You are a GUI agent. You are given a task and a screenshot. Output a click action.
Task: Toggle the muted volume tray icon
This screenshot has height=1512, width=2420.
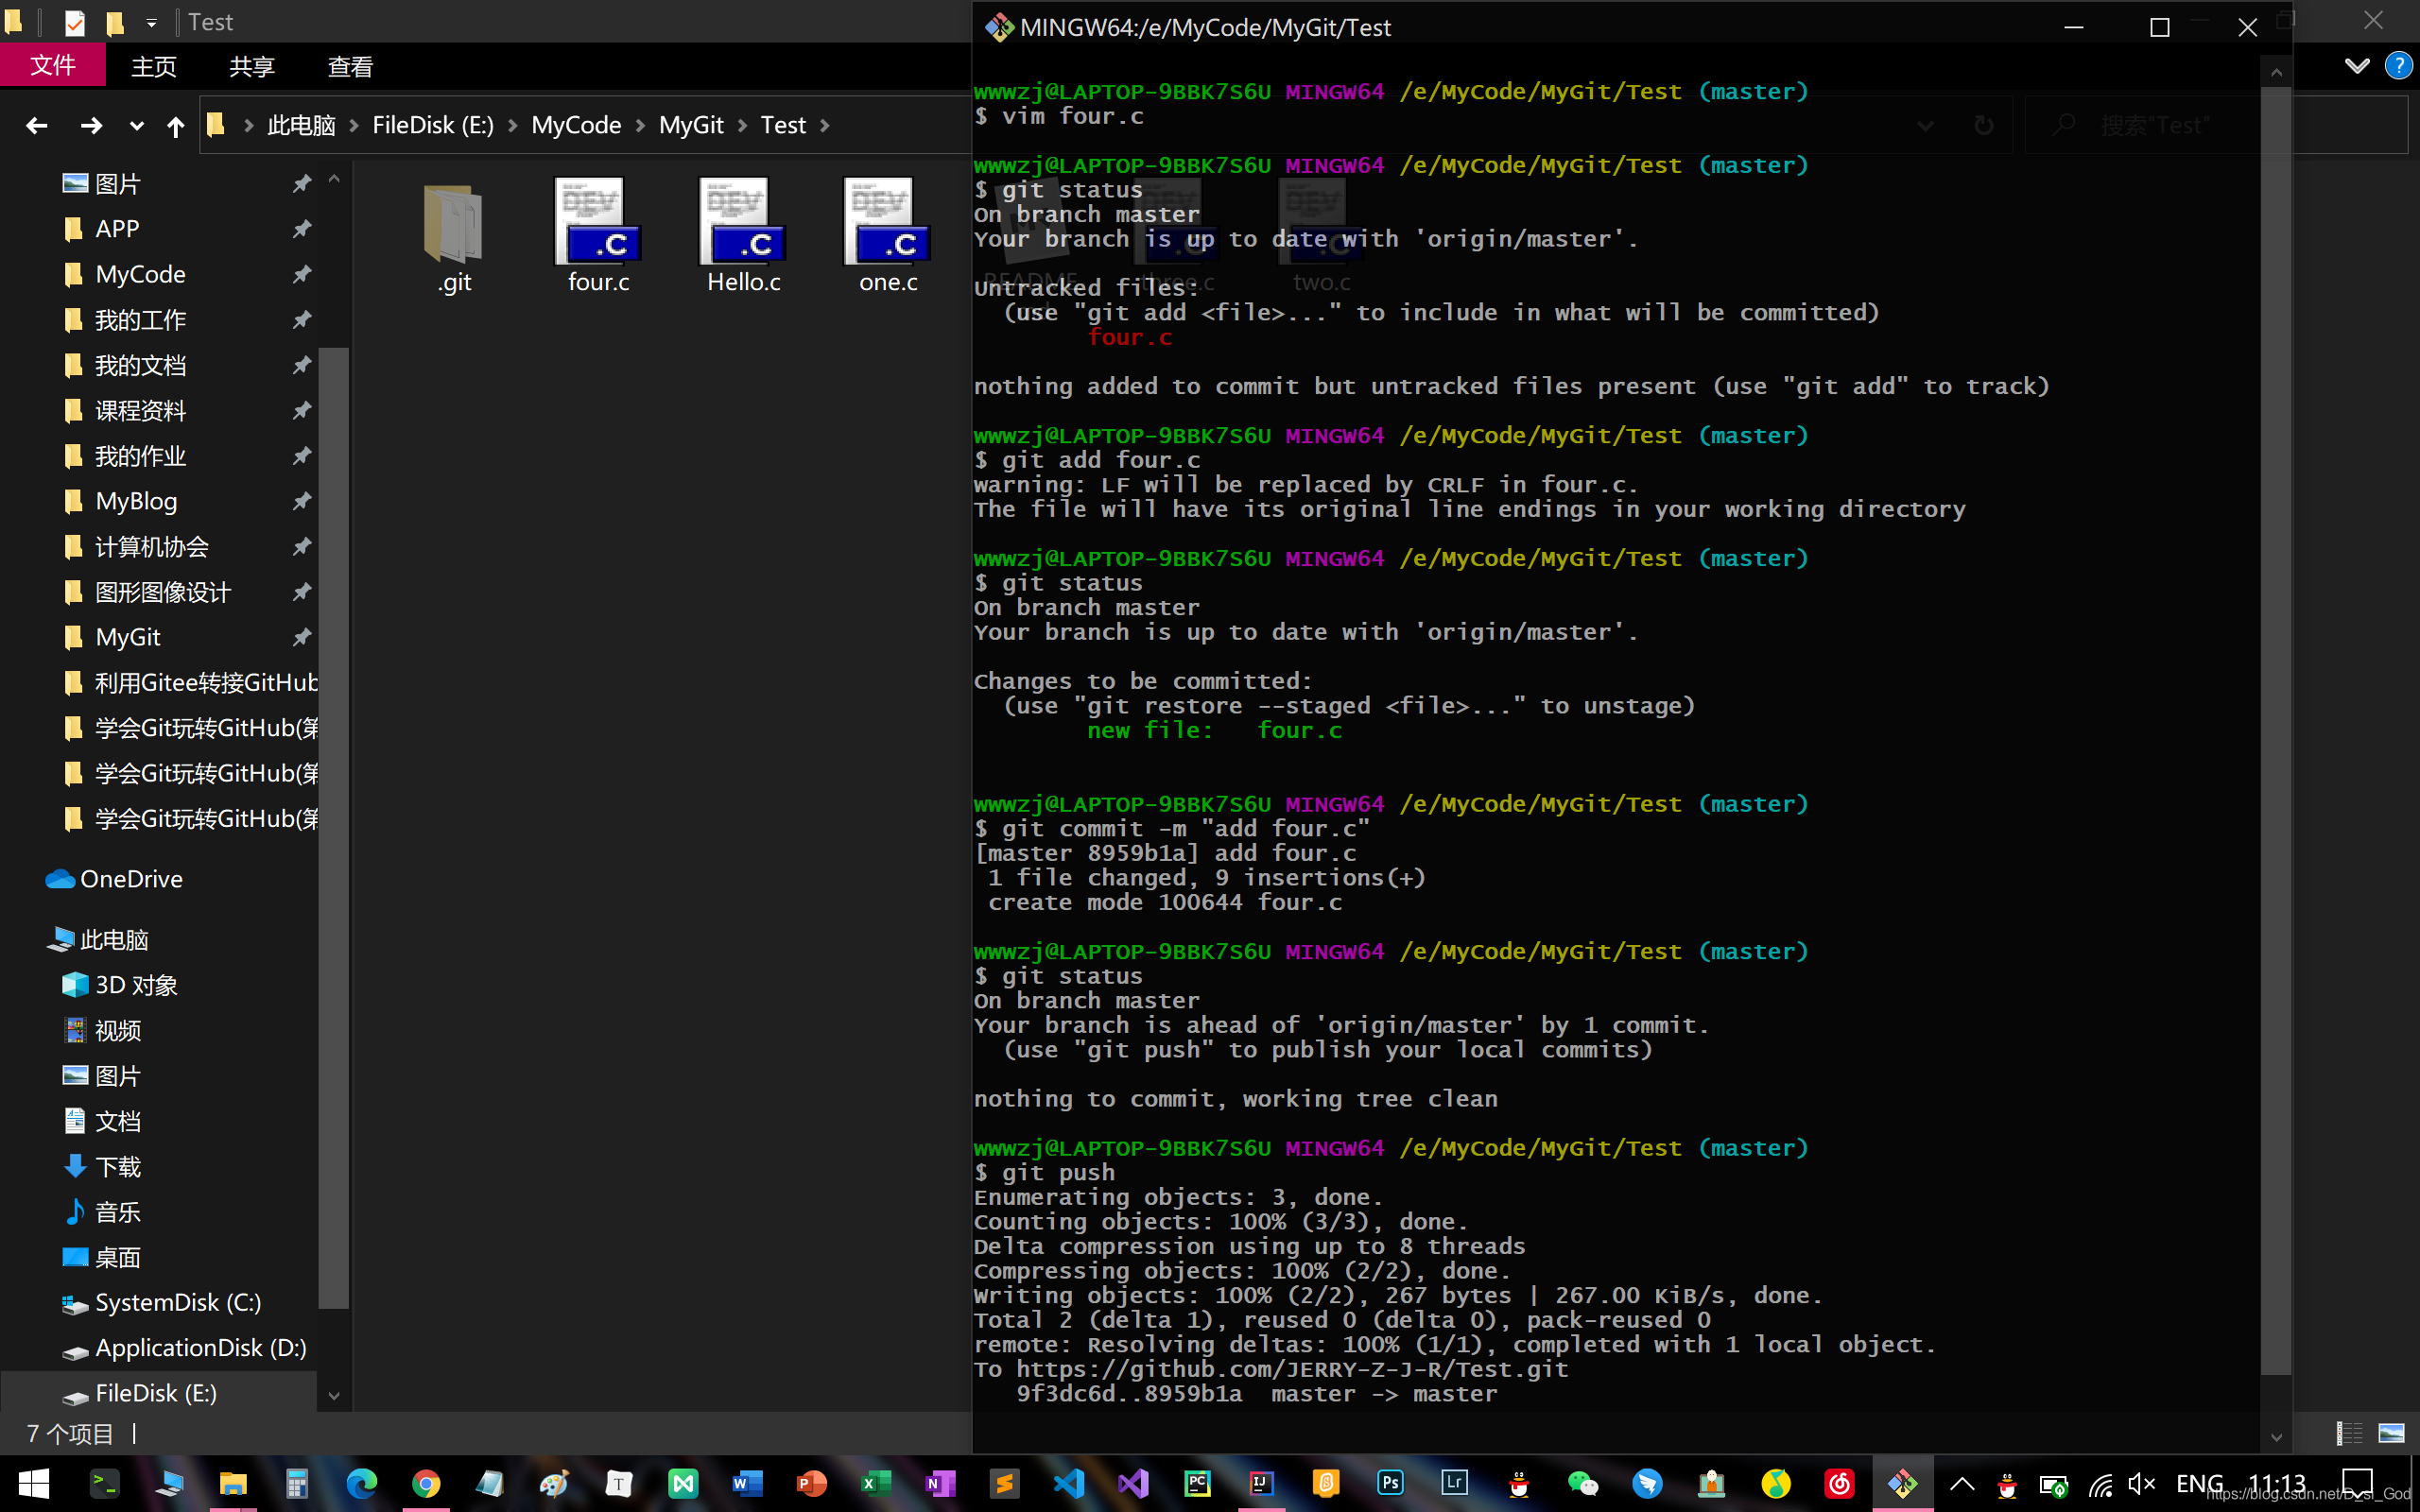click(2140, 1484)
